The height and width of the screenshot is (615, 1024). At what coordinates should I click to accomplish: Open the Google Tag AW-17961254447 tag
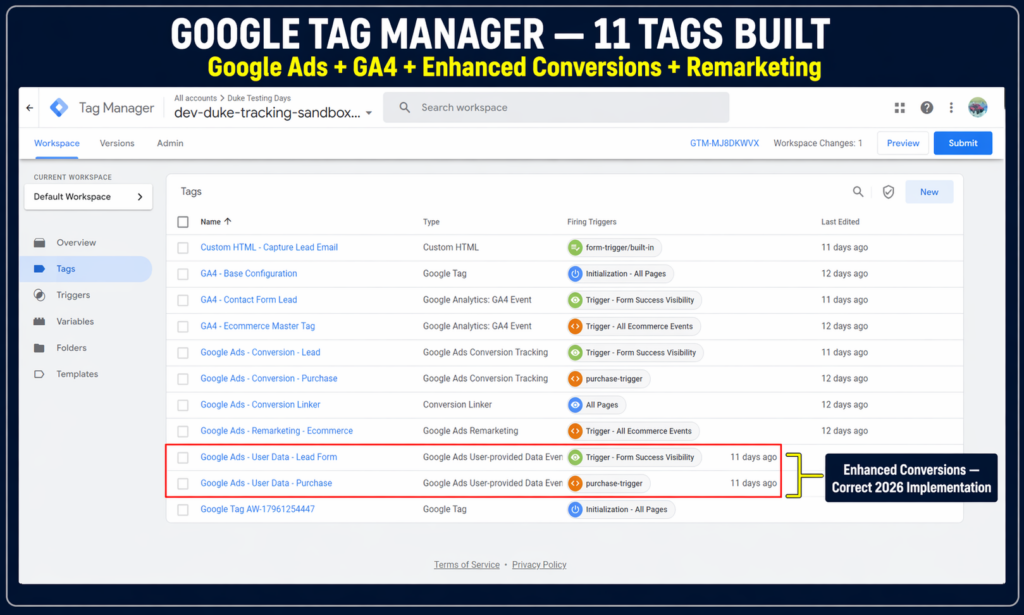pos(257,509)
